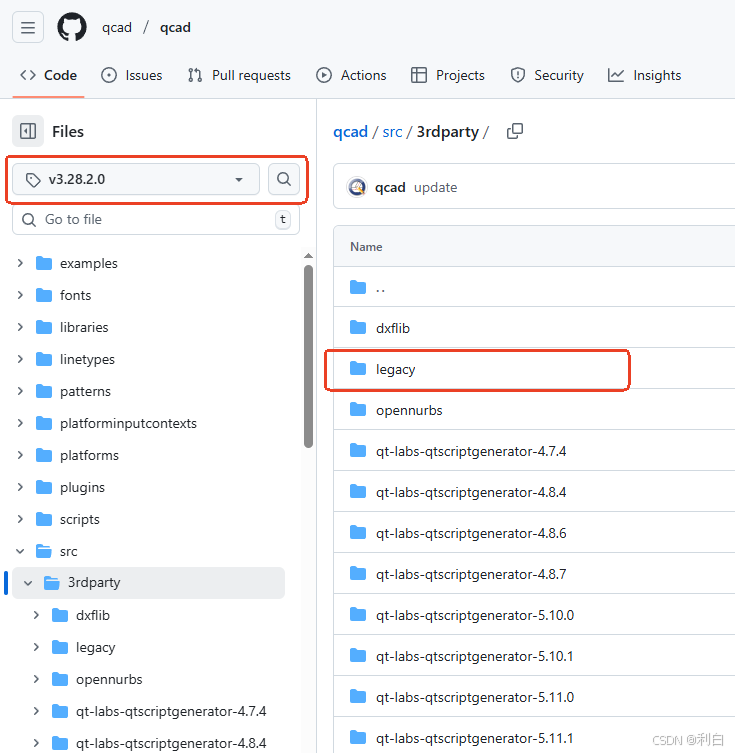Select platforms in the file tree
The width and height of the screenshot is (735, 753).
click(89, 455)
